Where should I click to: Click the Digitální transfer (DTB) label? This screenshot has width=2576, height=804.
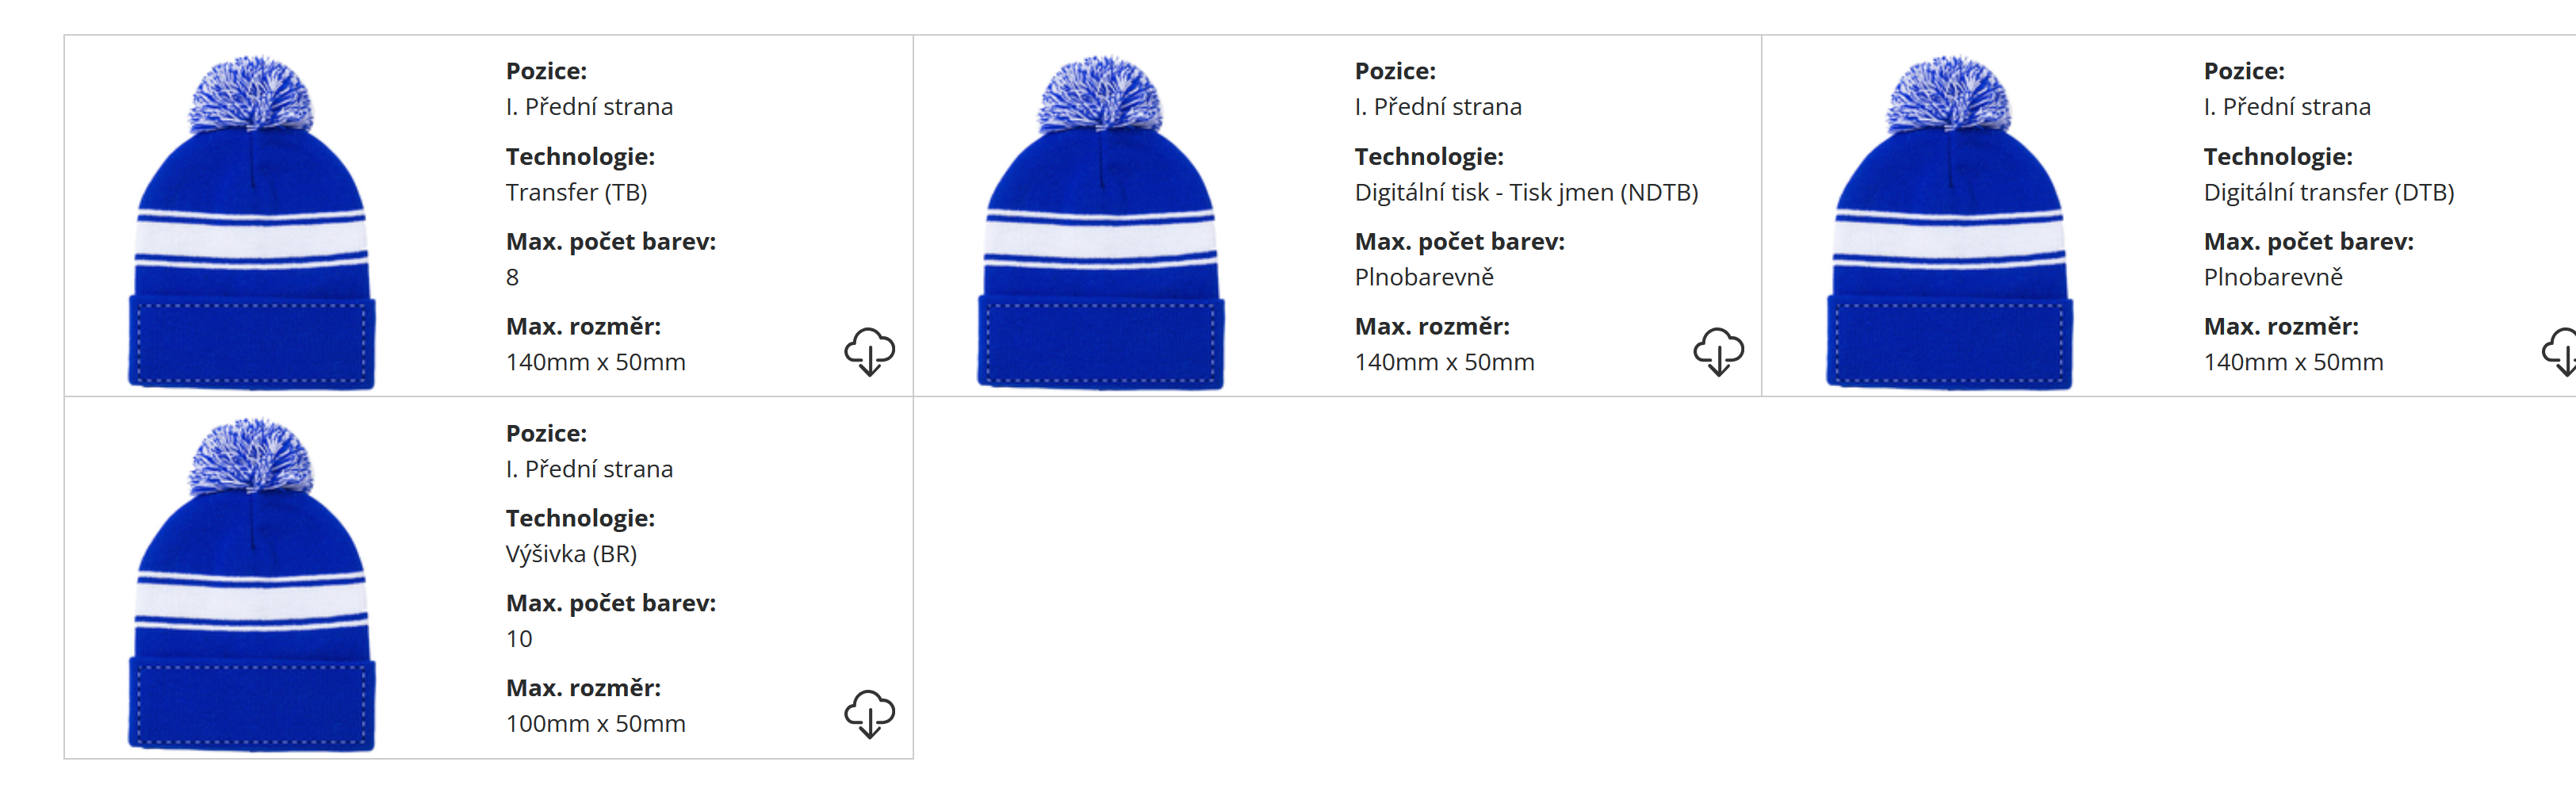(2328, 192)
